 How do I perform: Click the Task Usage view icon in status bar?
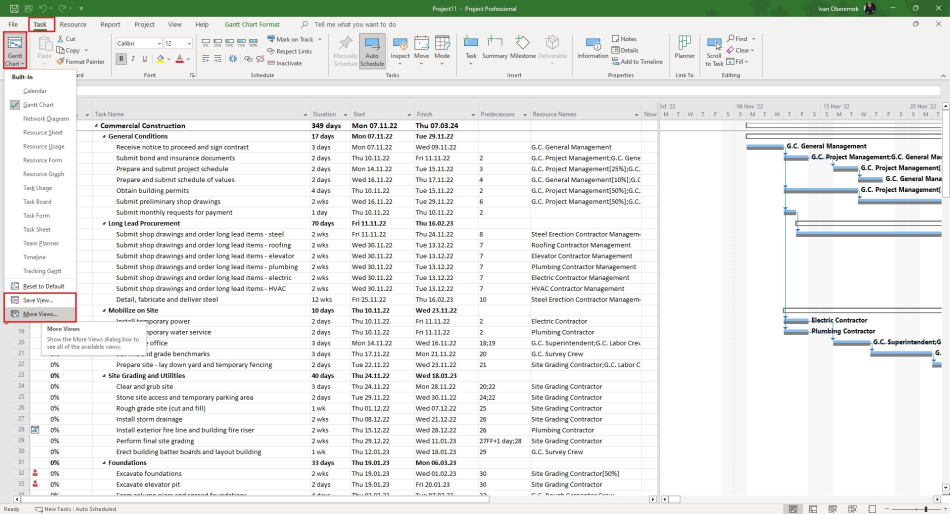pos(812,509)
